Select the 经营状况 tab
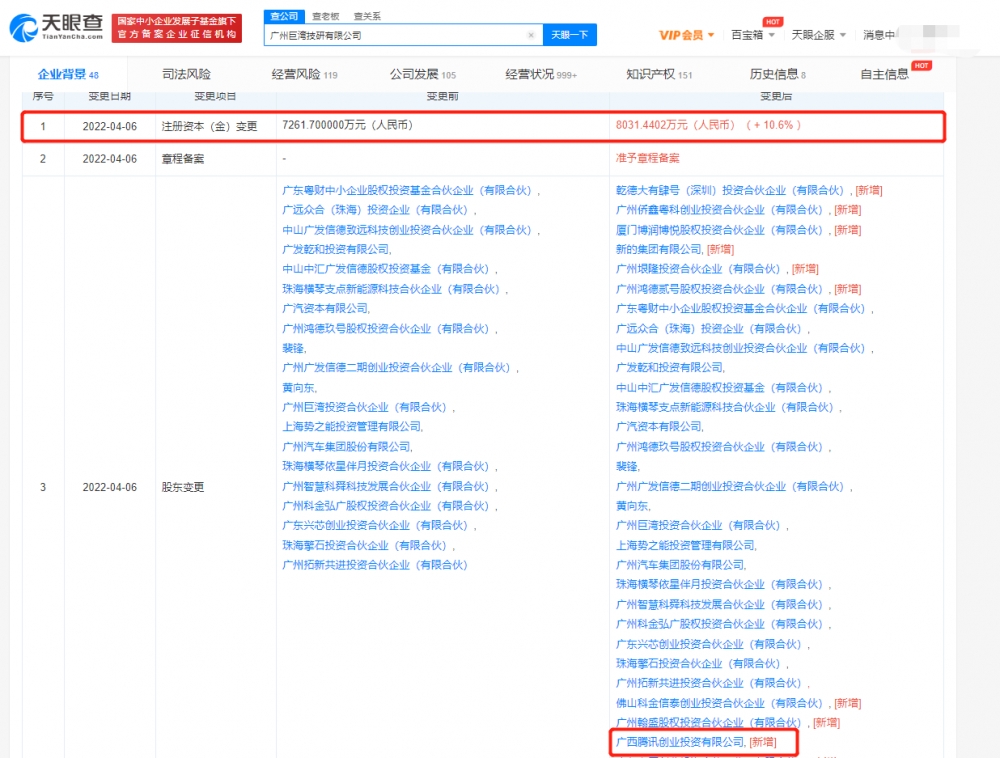Image resolution: width=1000 pixels, height=758 pixels. coord(541,75)
